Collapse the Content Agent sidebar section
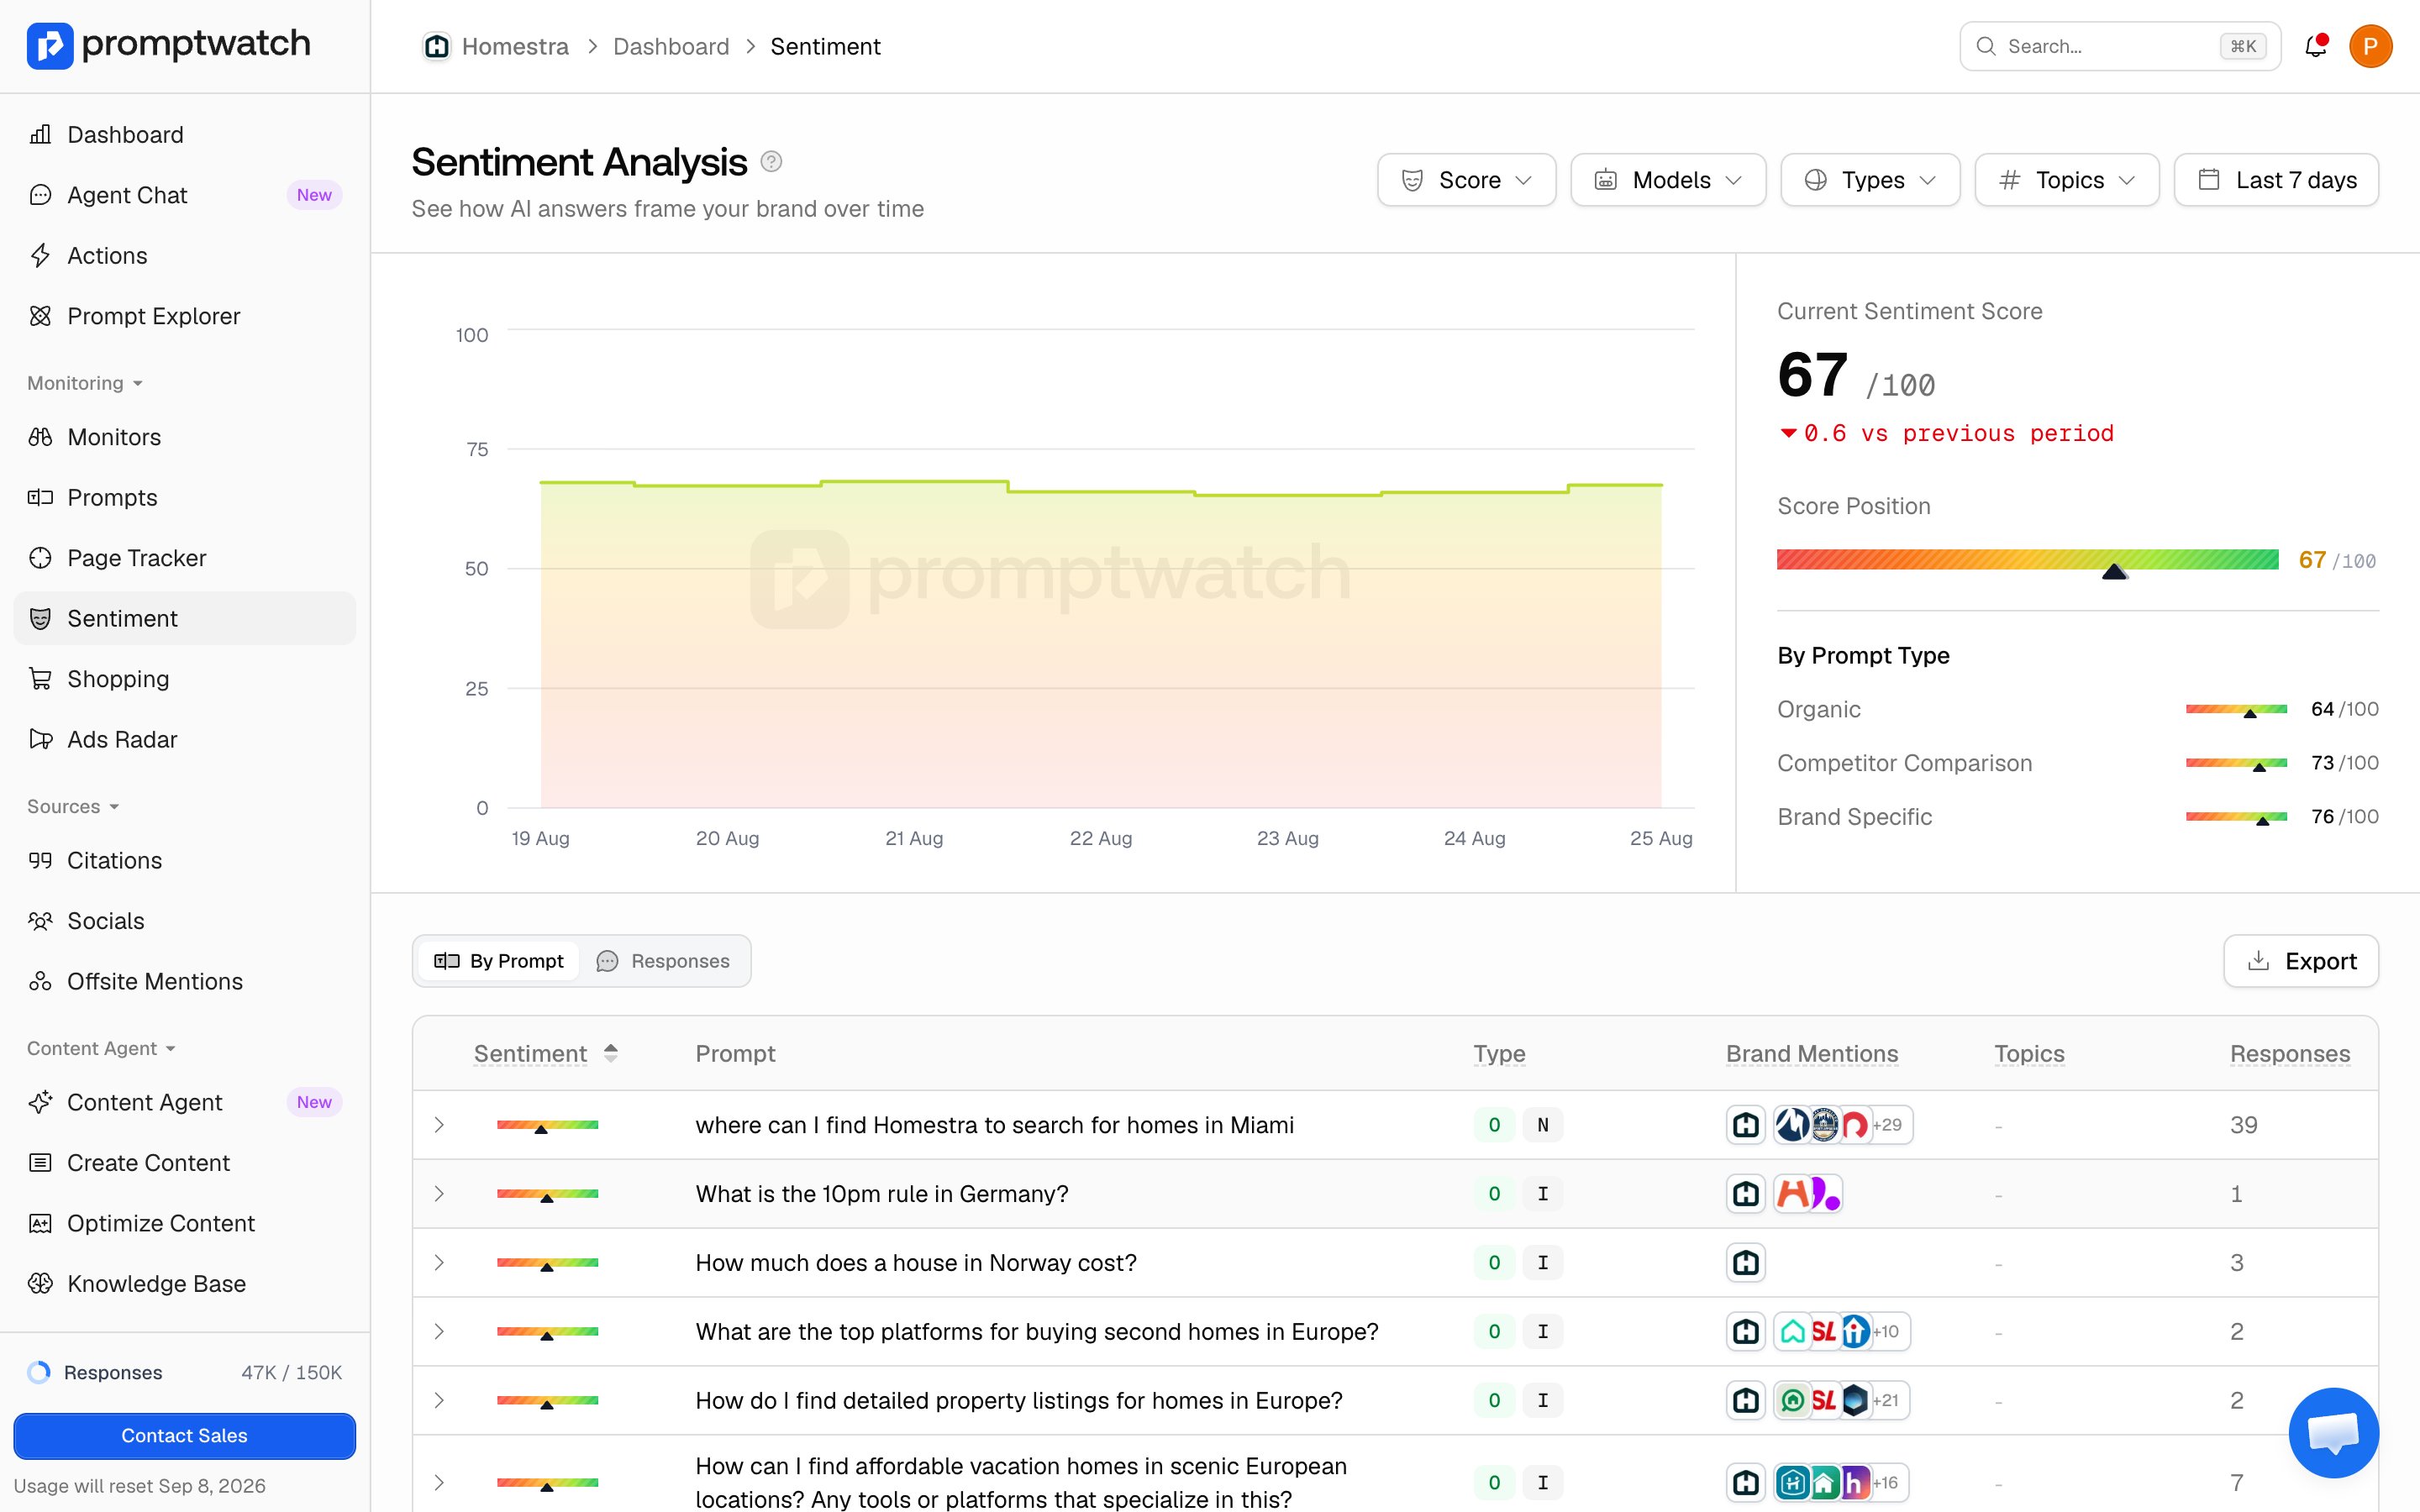This screenshot has width=2420, height=1512. tap(101, 1048)
